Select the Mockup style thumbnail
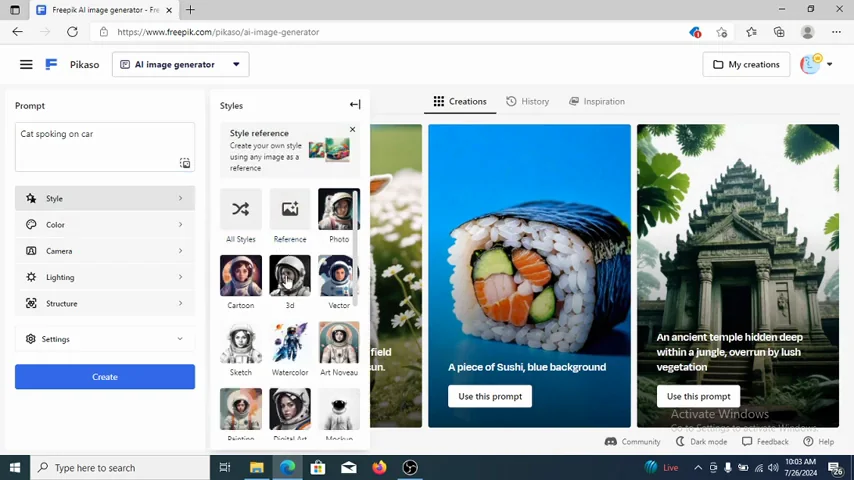This screenshot has width=854, height=480. point(338,409)
